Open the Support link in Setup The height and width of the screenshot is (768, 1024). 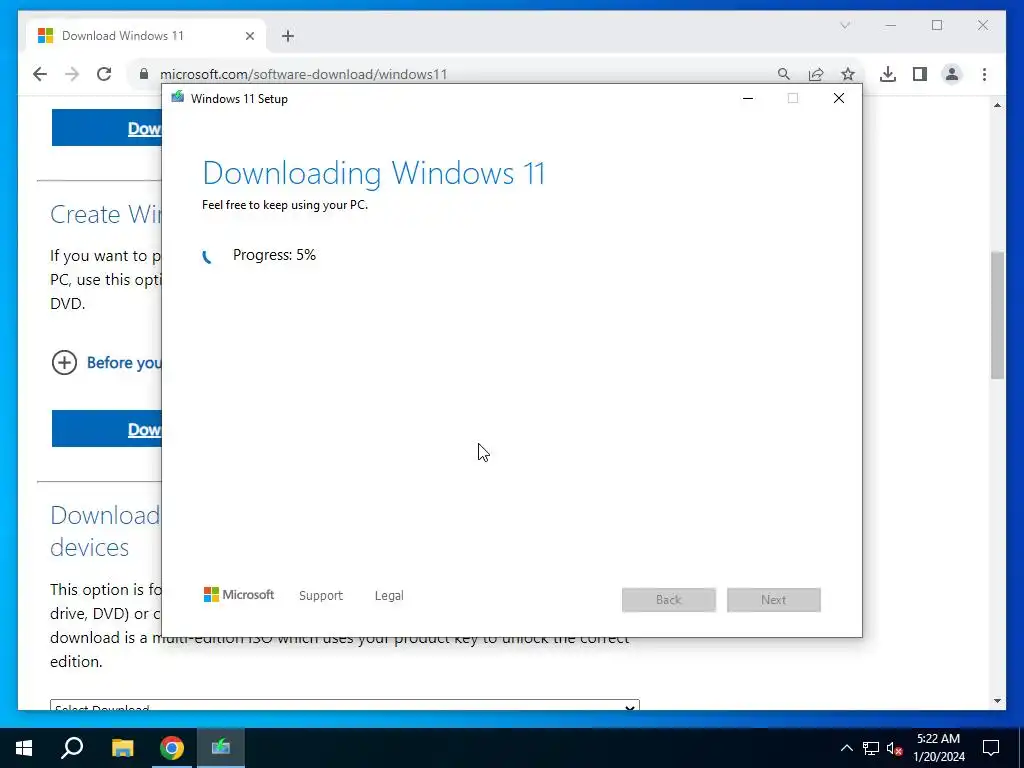click(321, 596)
